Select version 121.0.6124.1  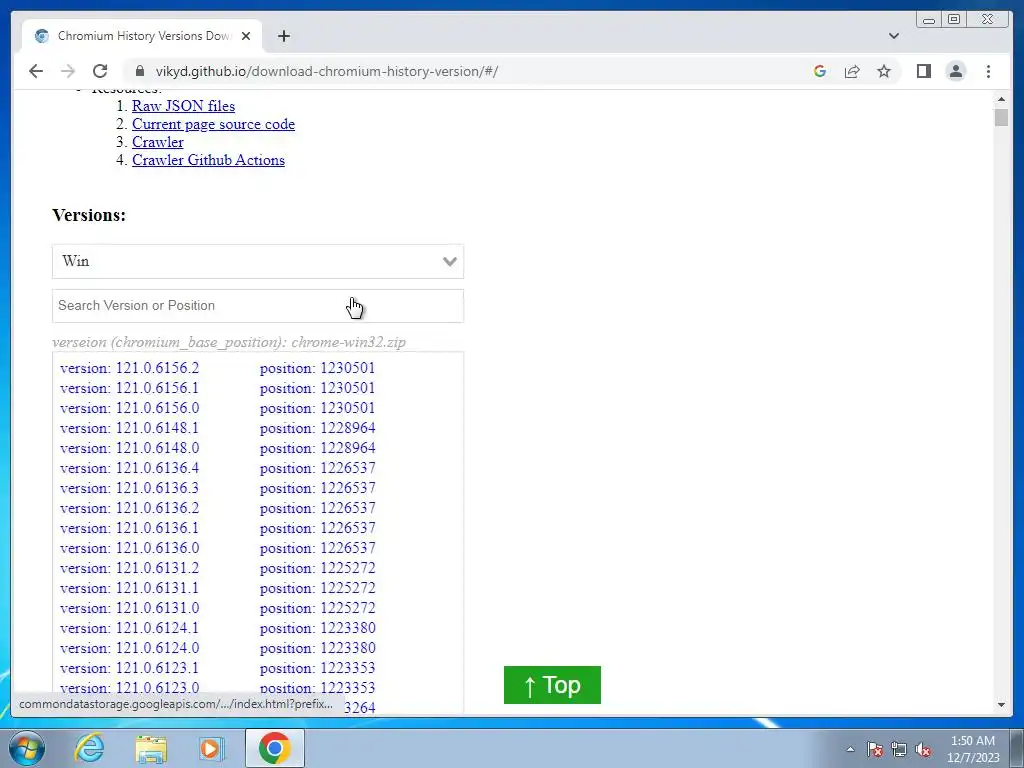(x=129, y=628)
